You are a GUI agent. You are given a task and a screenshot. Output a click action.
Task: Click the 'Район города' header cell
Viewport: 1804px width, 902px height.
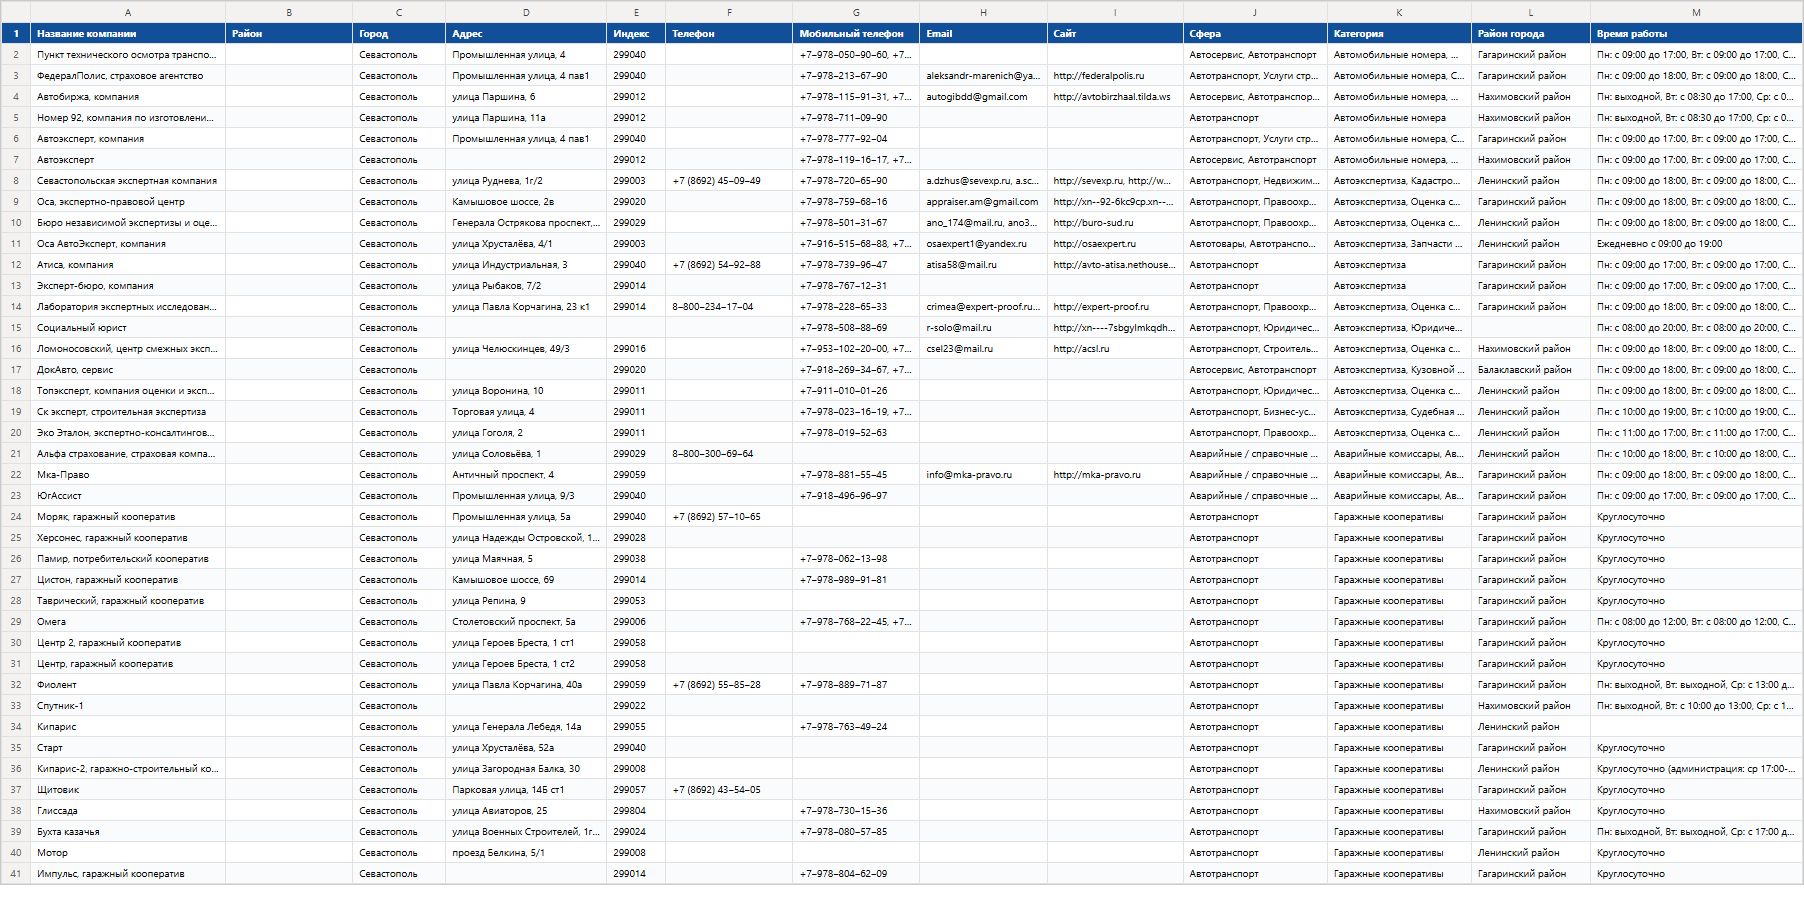click(x=1531, y=34)
